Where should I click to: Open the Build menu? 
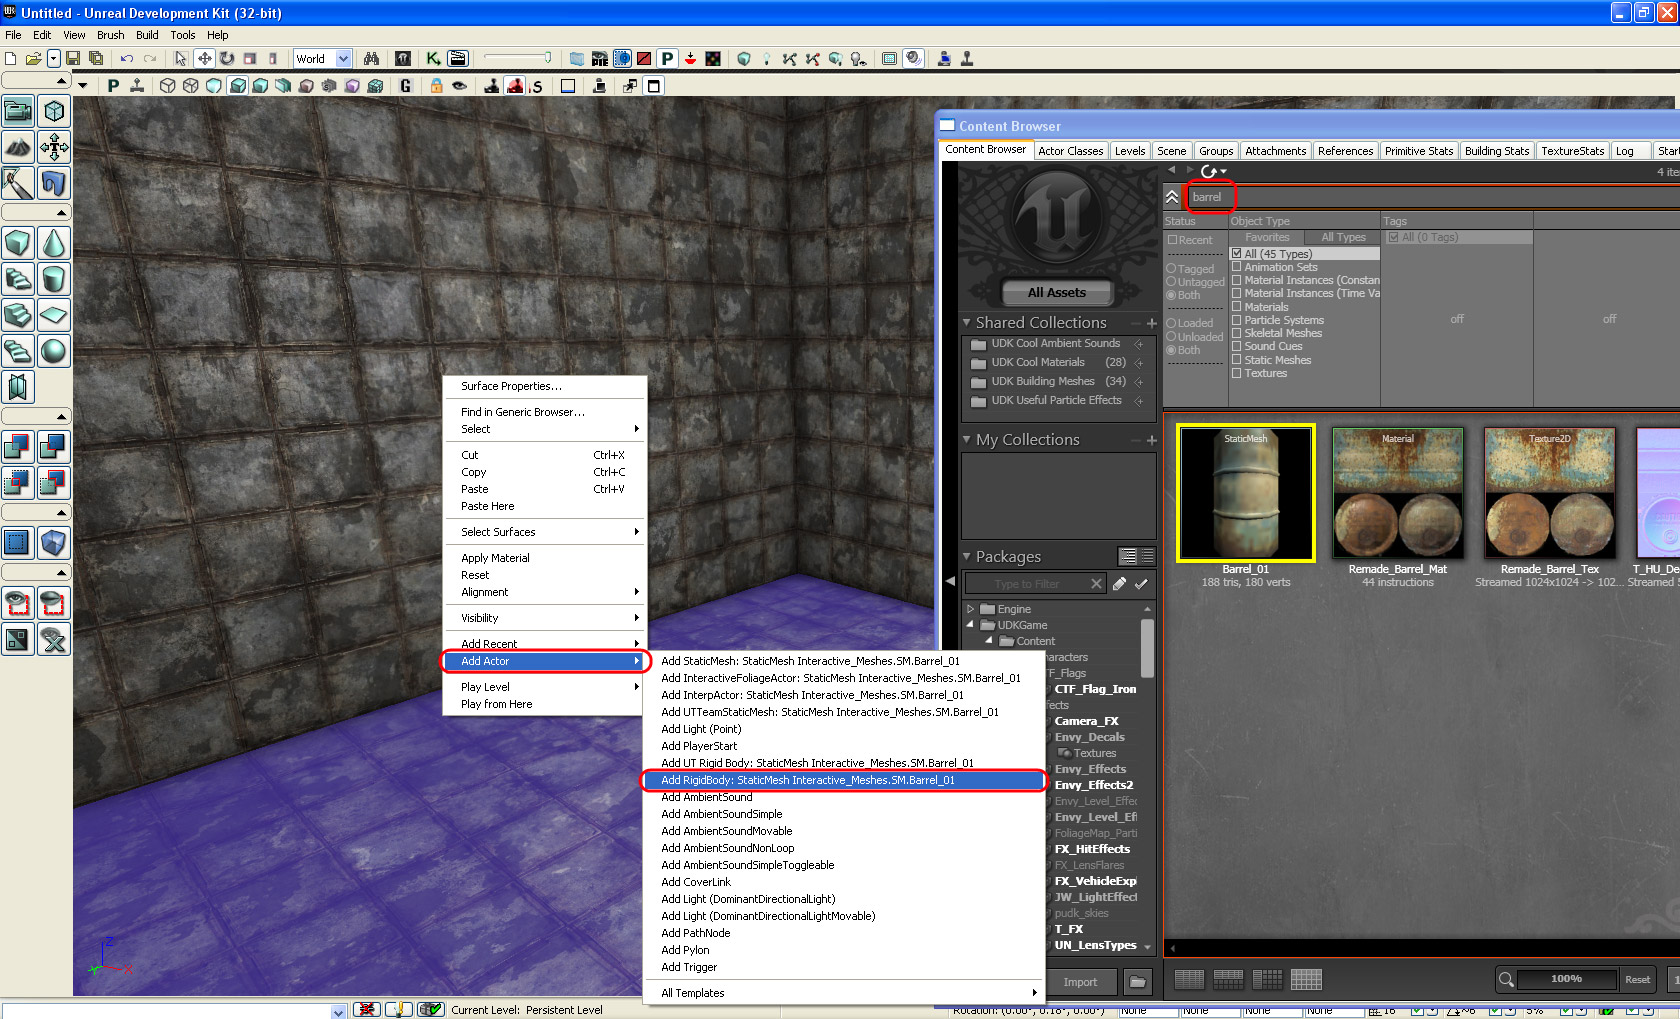tap(147, 35)
